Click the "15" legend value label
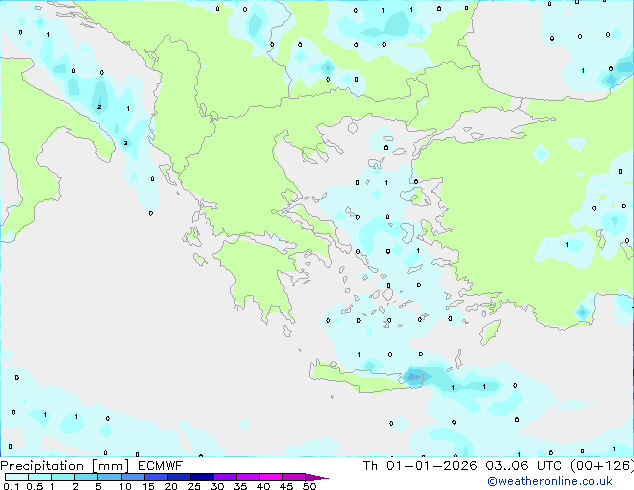The width and height of the screenshot is (634, 490). point(148,486)
